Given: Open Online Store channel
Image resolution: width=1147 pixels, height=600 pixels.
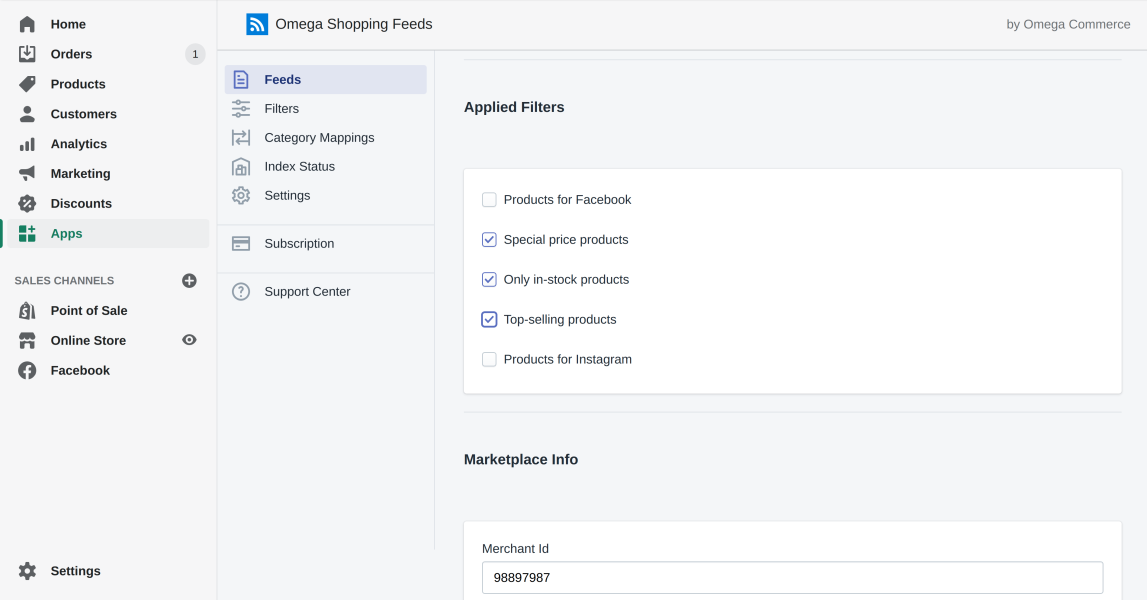Looking at the screenshot, I should pyautogui.click(x=88, y=341).
